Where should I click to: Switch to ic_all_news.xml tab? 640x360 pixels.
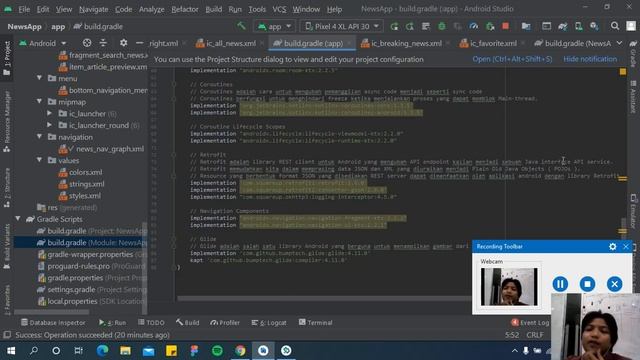[x=231, y=43]
